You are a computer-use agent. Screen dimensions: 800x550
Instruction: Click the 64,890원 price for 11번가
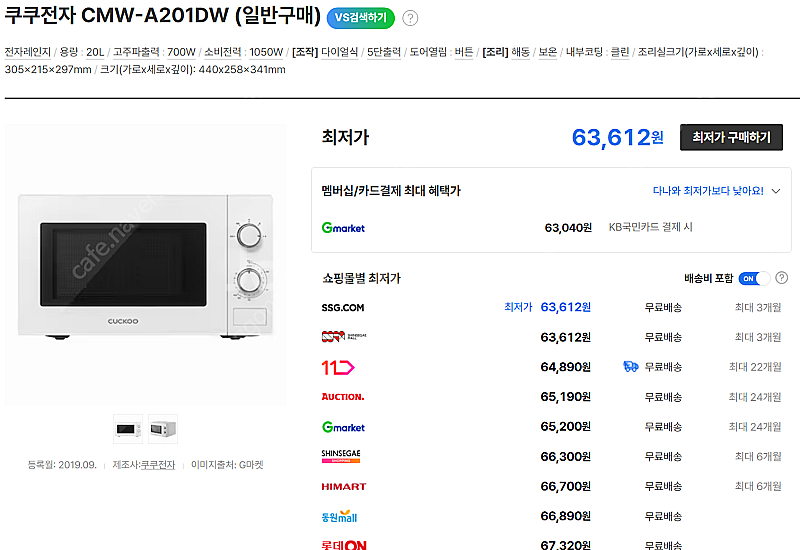coord(565,367)
